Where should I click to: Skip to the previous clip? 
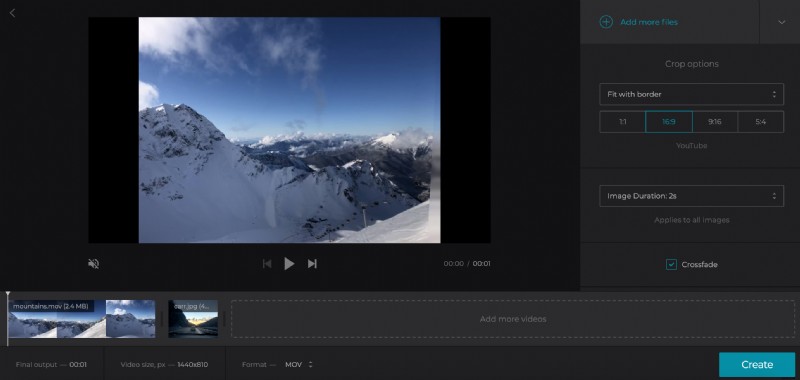[266, 264]
